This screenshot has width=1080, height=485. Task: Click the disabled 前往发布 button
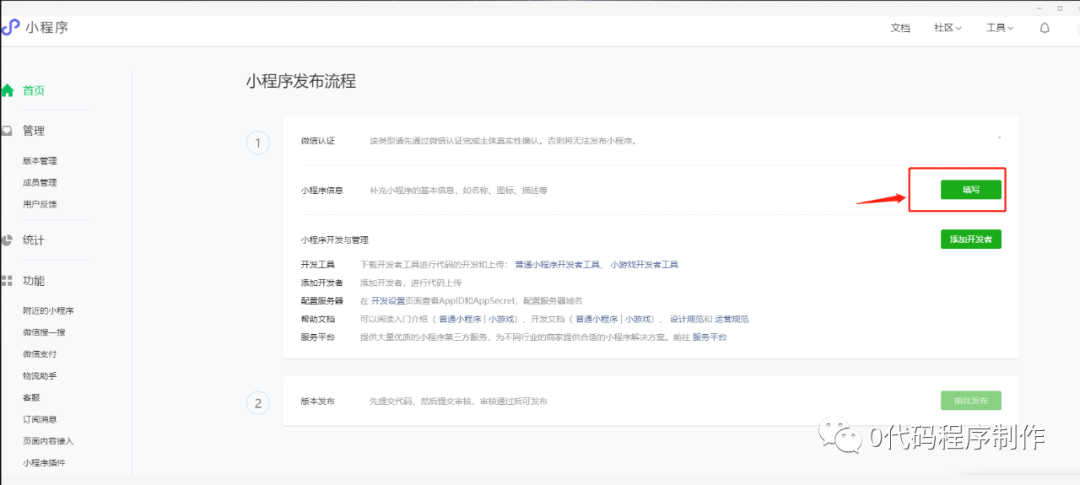(x=970, y=401)
